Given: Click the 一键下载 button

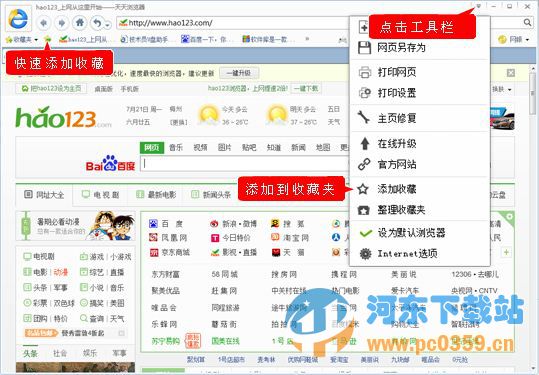Looking at the screenshot, I should 306,88.
